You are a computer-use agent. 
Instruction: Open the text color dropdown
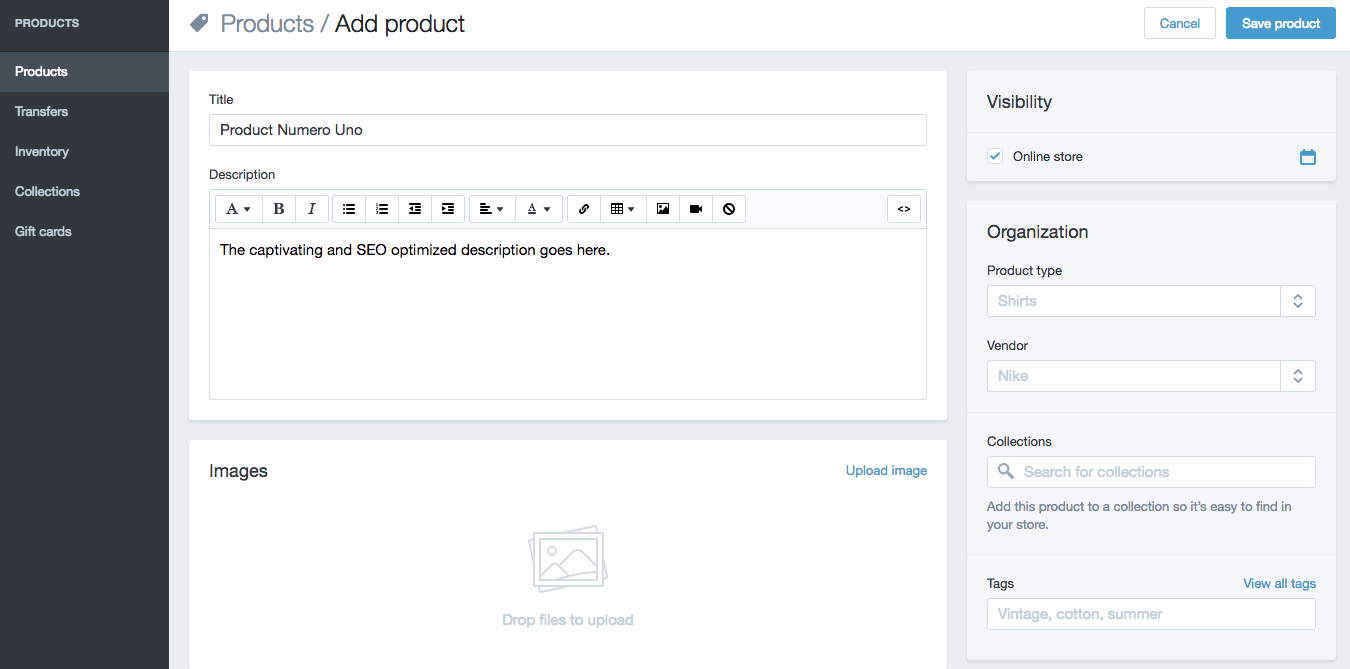[539, 209]
